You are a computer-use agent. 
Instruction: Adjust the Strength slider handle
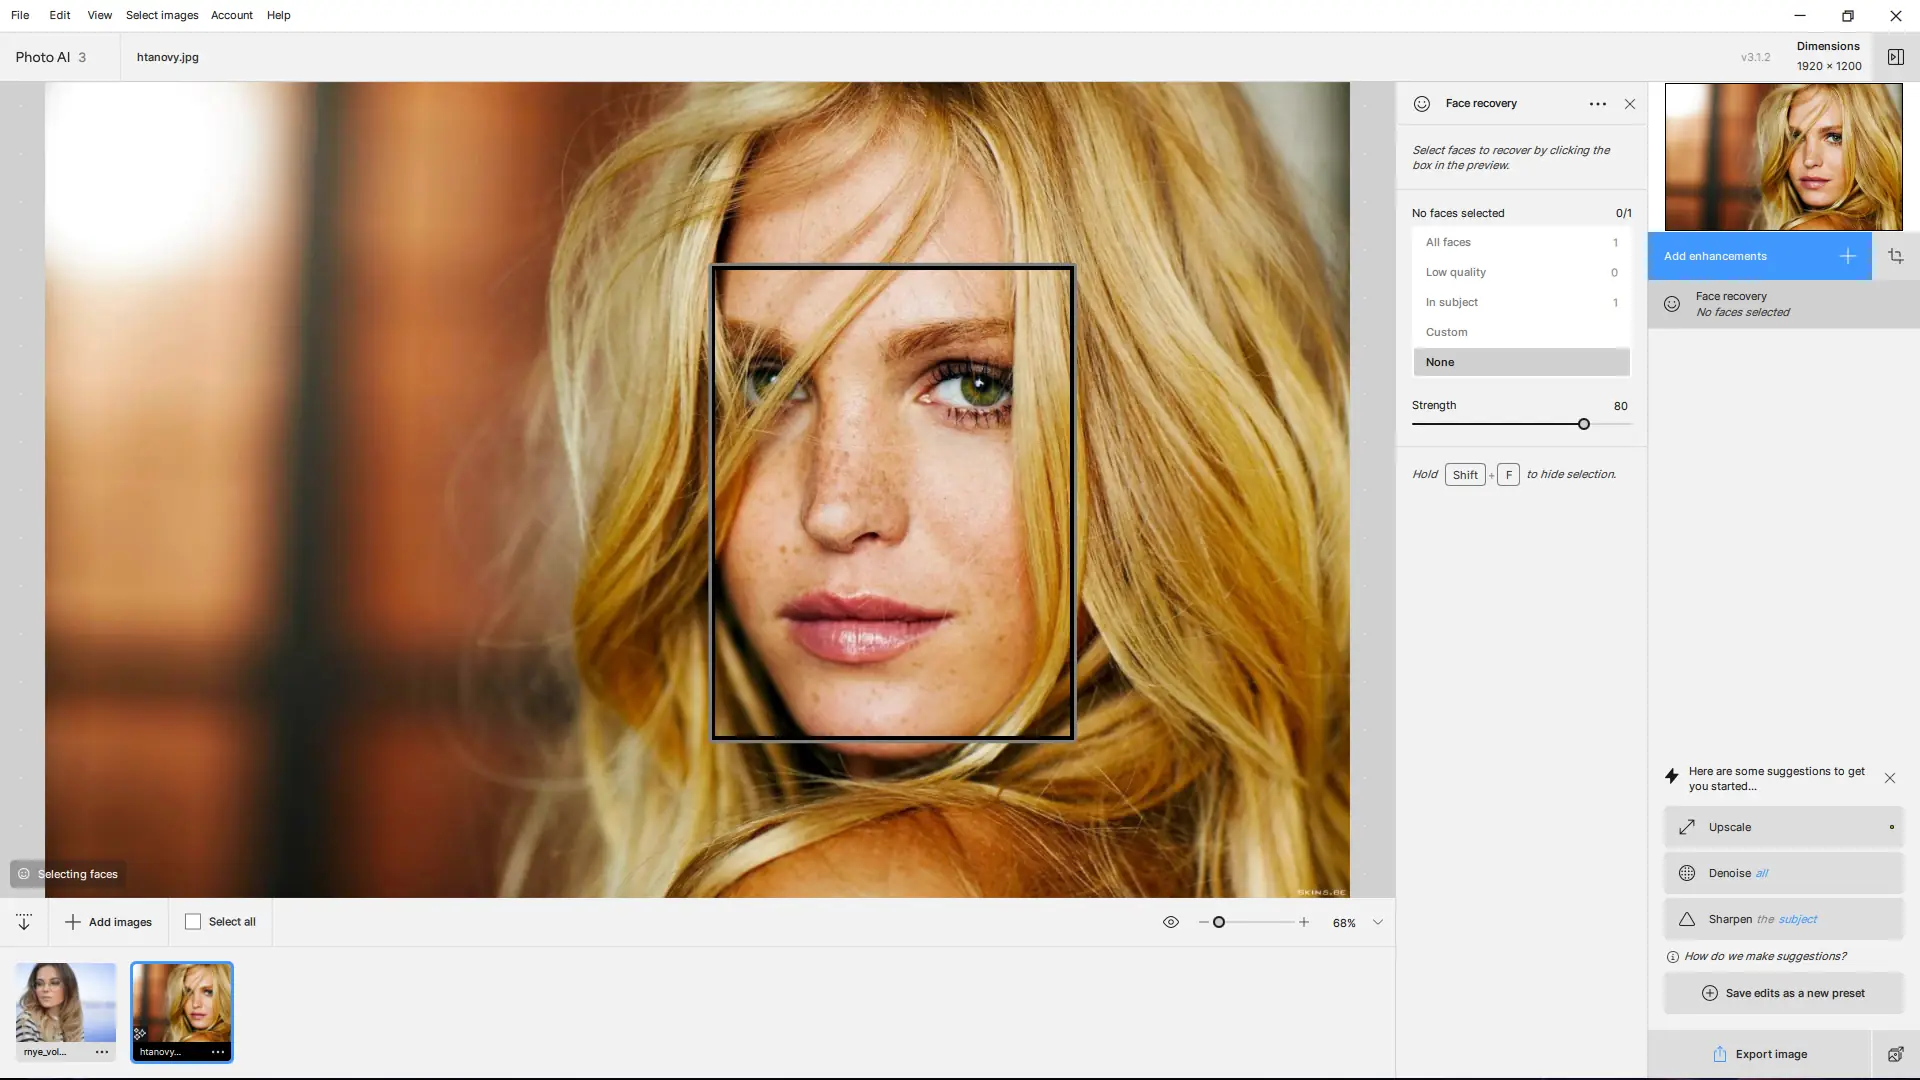(x=1584, y=424)
